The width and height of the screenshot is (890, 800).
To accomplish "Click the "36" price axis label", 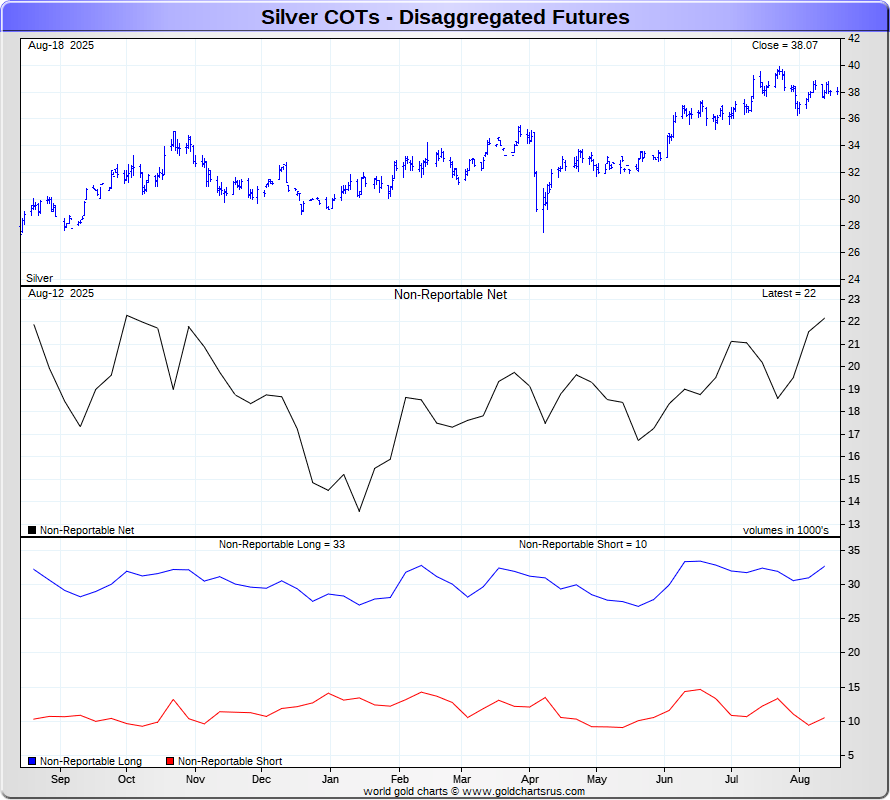I will (854, 119).
